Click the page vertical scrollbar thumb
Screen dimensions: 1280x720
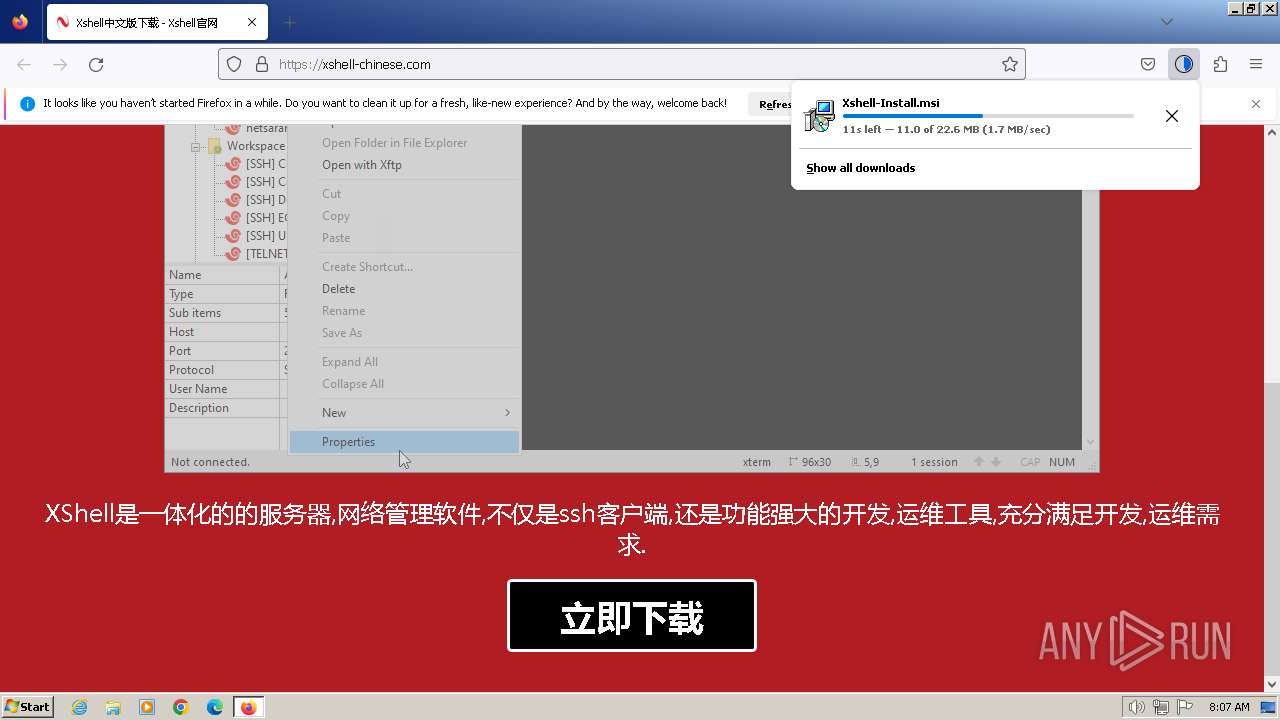click(1272, 530)
